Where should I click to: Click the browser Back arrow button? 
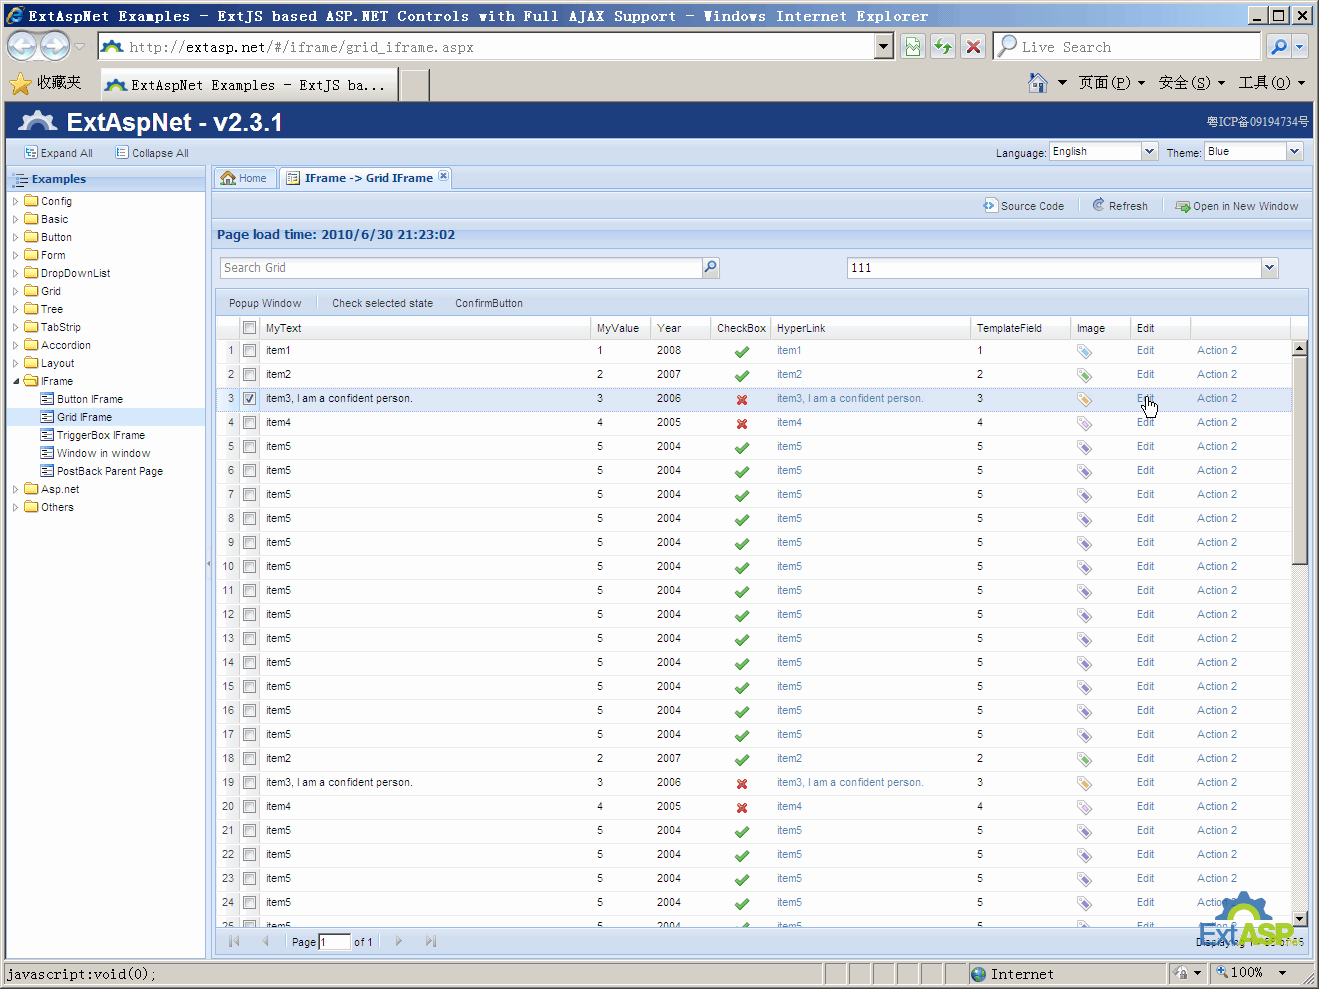[22, 46]
